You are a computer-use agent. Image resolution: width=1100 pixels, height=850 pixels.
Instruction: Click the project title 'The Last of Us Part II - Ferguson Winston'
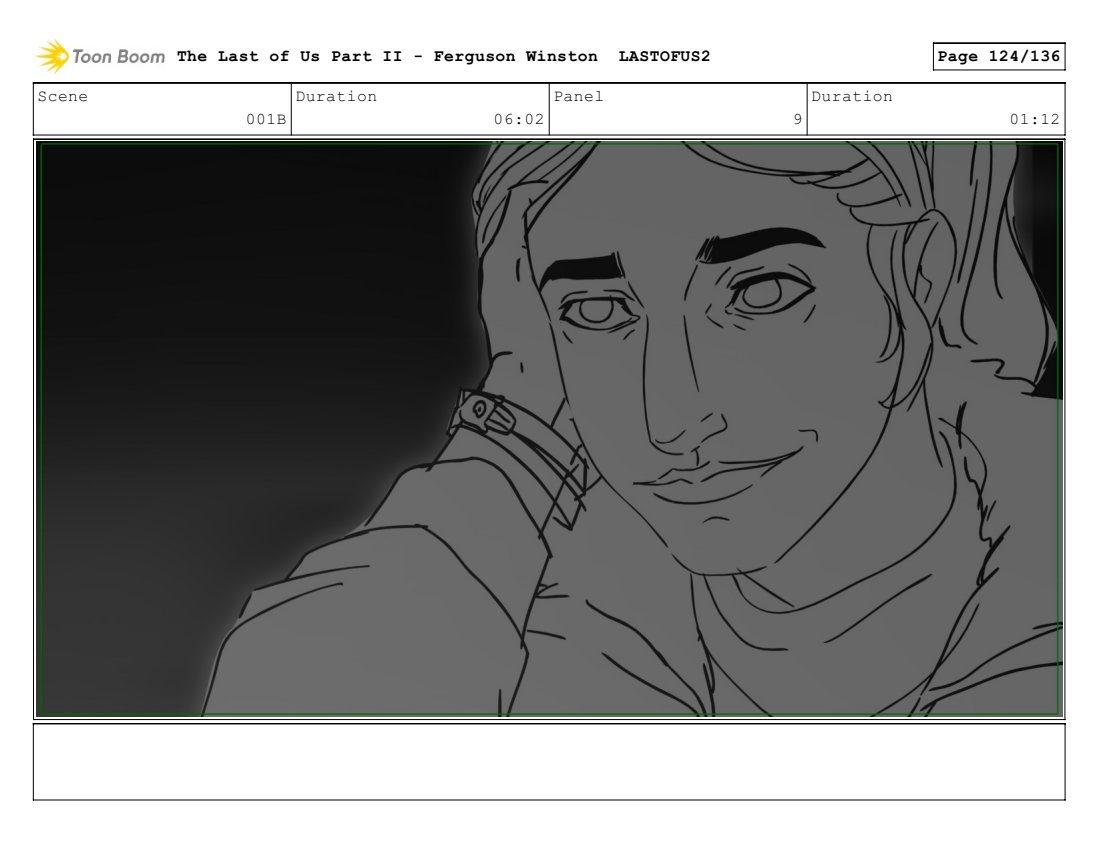coord(387,56)
